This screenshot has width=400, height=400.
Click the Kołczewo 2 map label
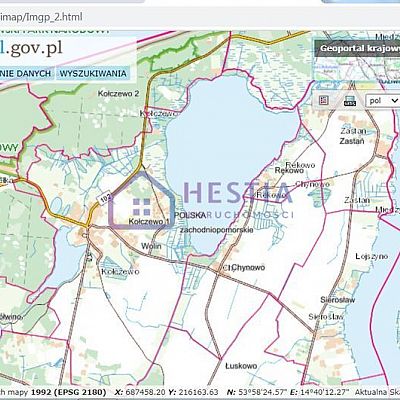118,94
